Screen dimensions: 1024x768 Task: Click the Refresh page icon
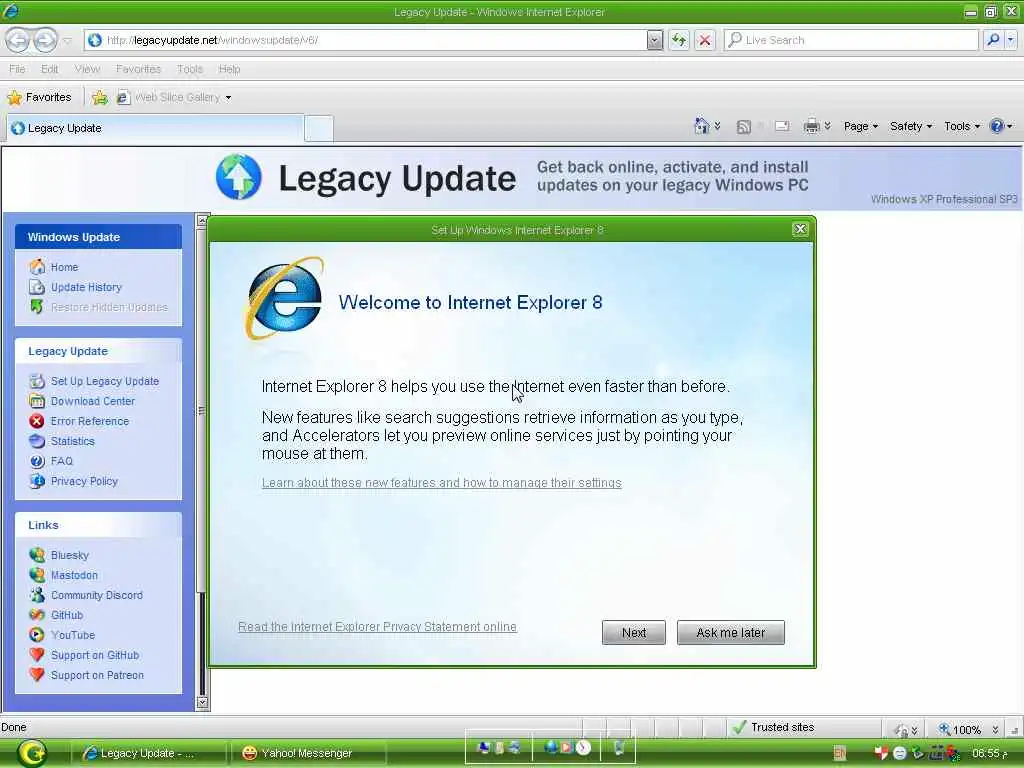(x=679, y=40)
